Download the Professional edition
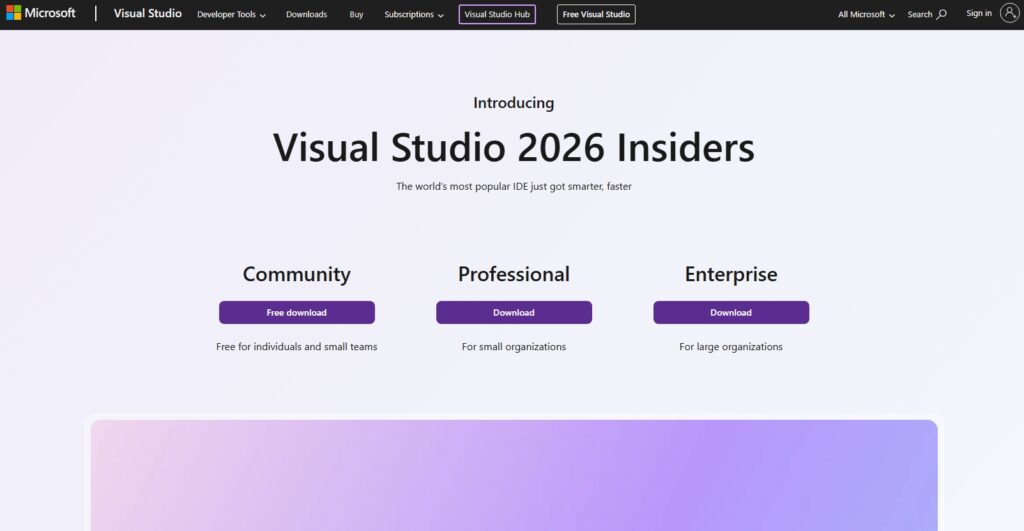1024x531 pixels. click(x=513, y=313)
